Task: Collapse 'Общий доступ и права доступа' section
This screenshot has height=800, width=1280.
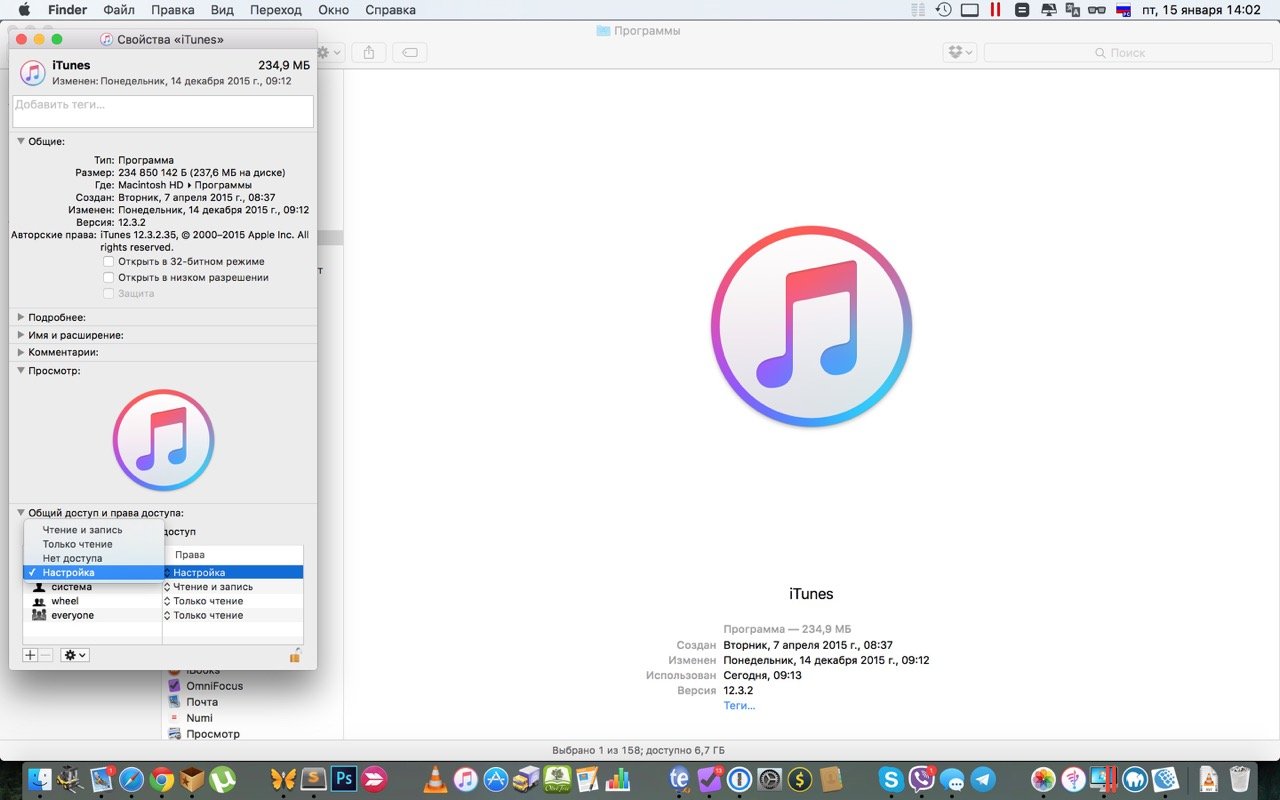Action: (x=21, y=512)
